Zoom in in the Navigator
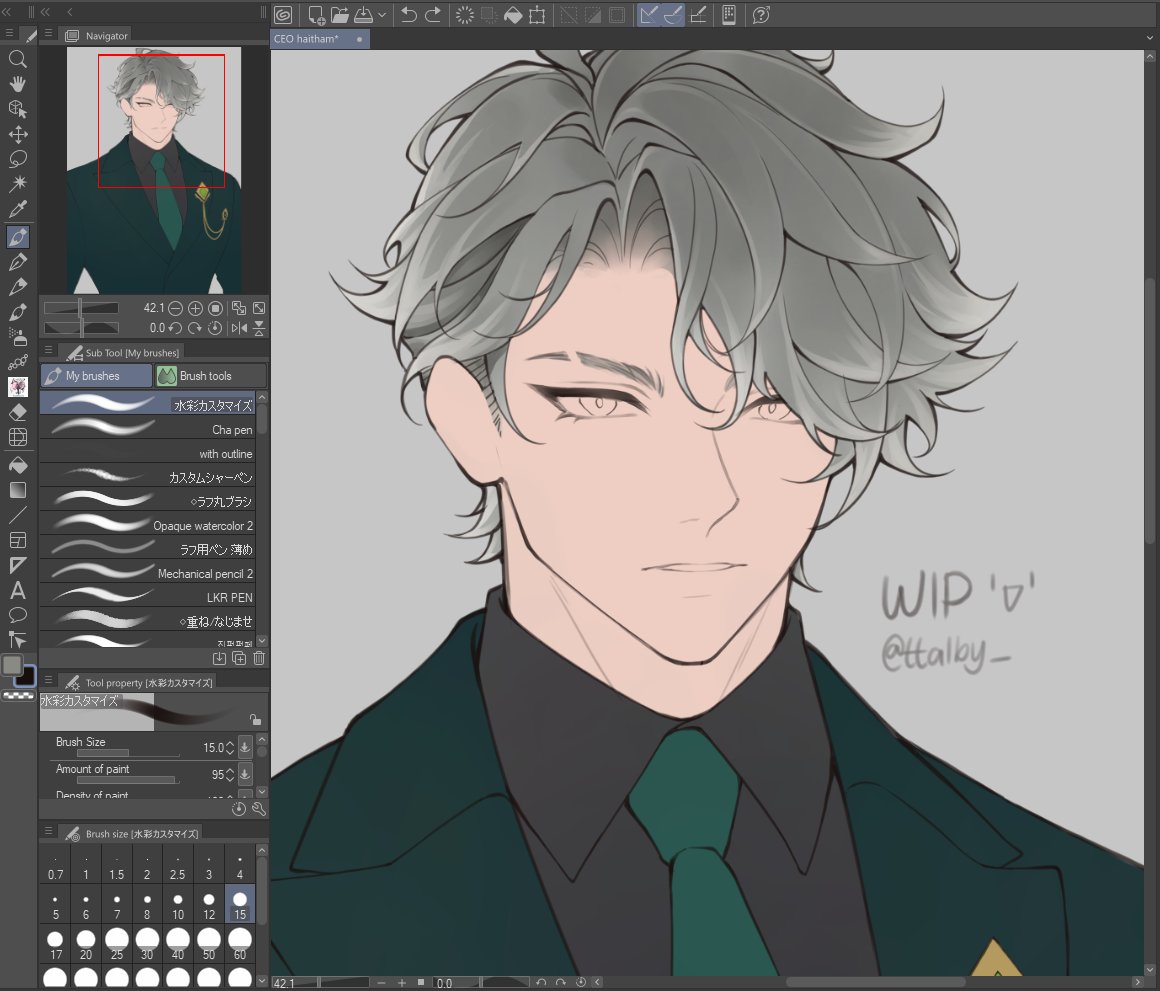1160x991 pixels. click(195, 308)
